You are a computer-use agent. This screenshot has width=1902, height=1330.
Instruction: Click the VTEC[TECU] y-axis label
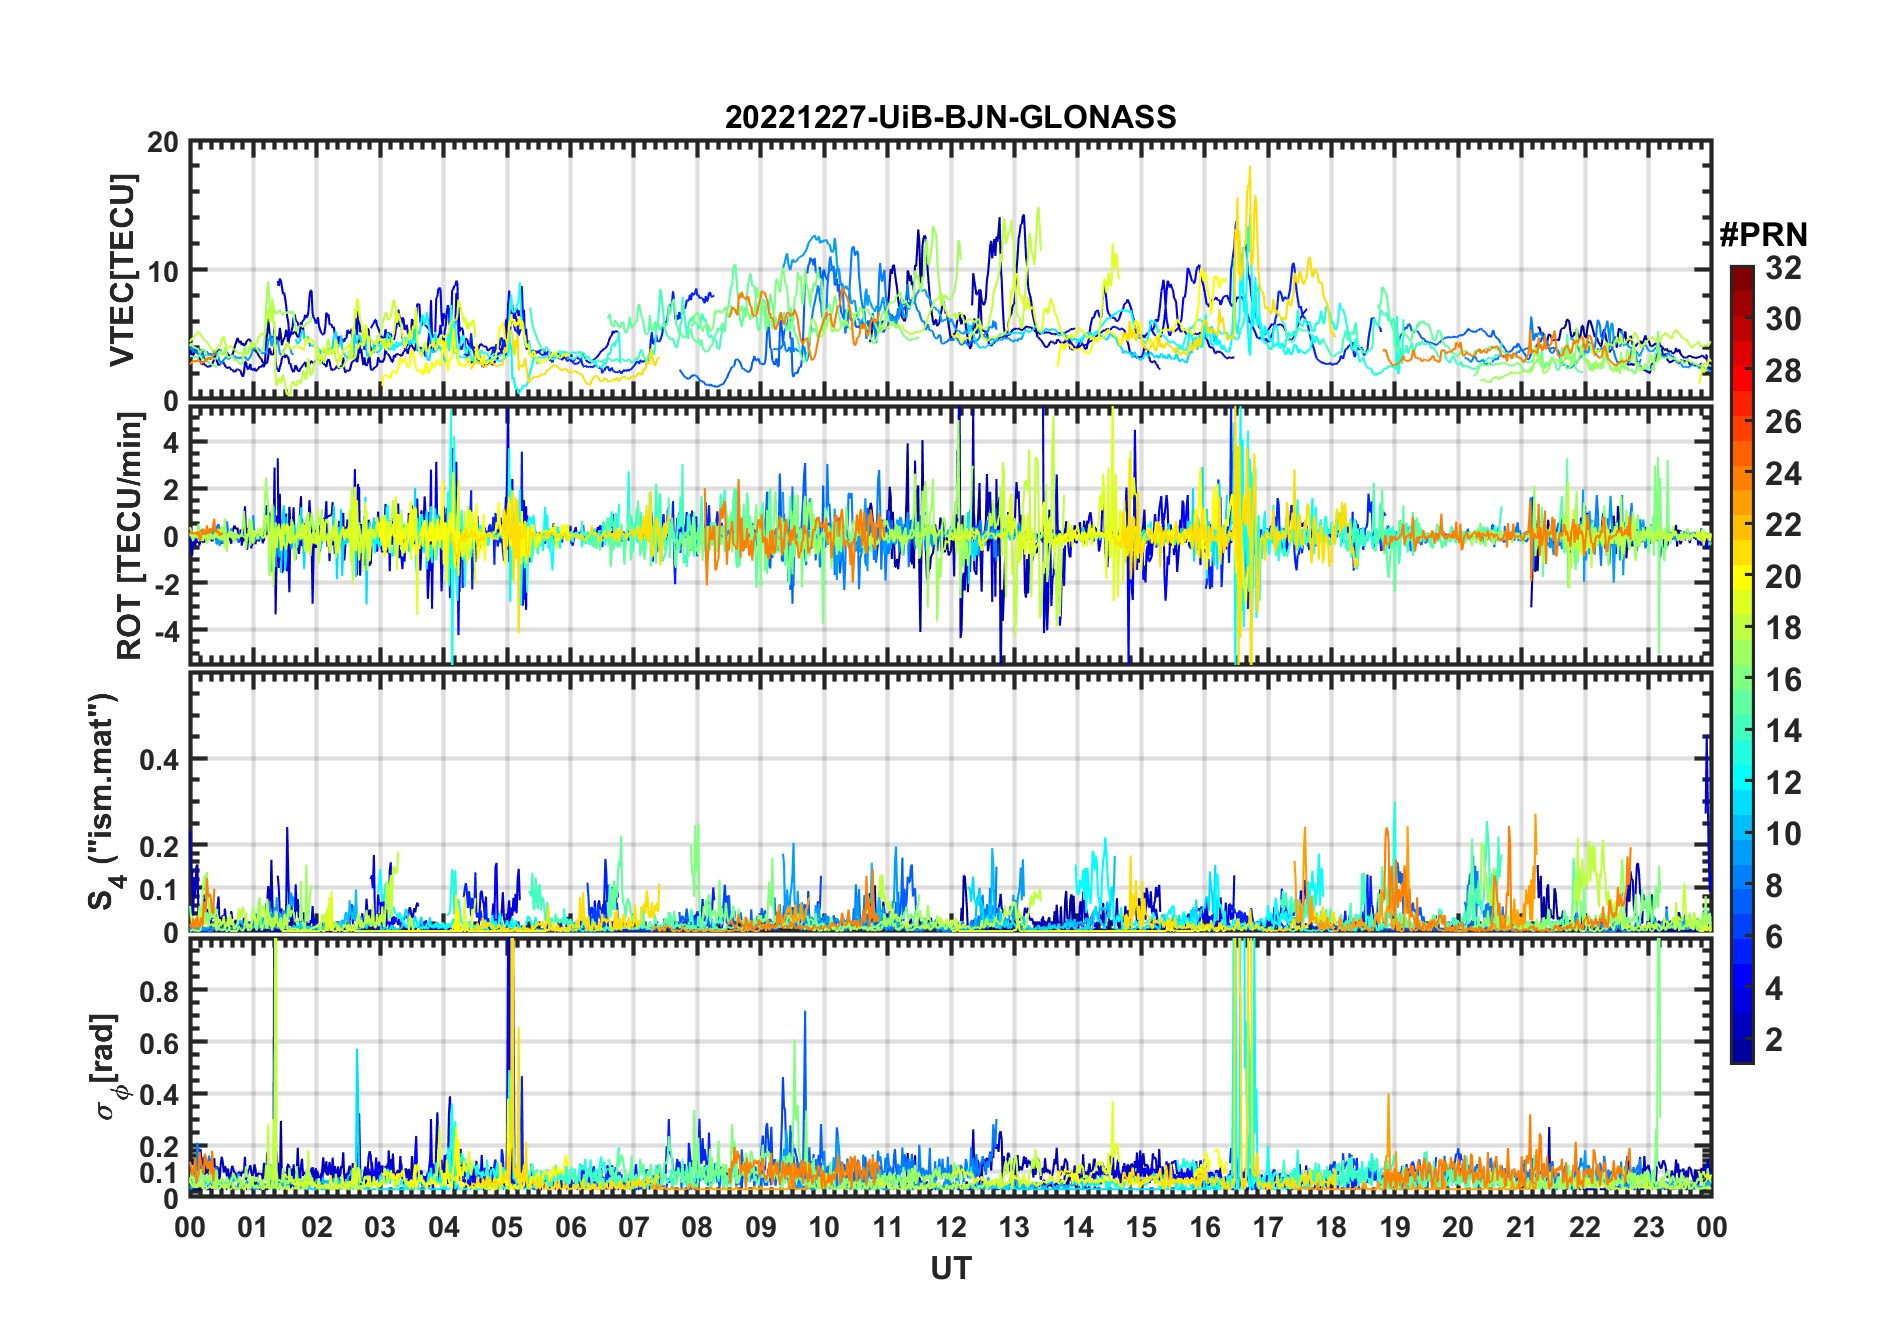tap(123, 270)
